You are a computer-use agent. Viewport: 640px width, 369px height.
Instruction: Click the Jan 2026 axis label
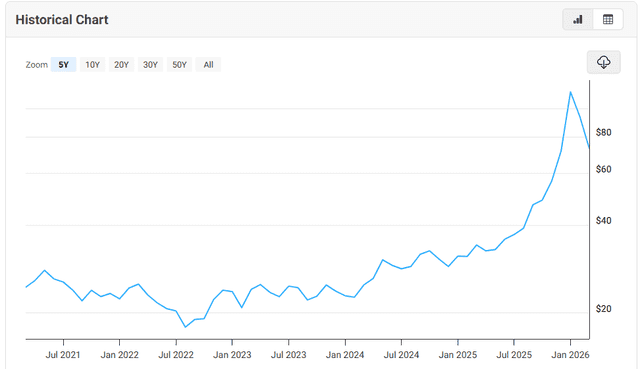pyautogui.click(x=570, y=355)
